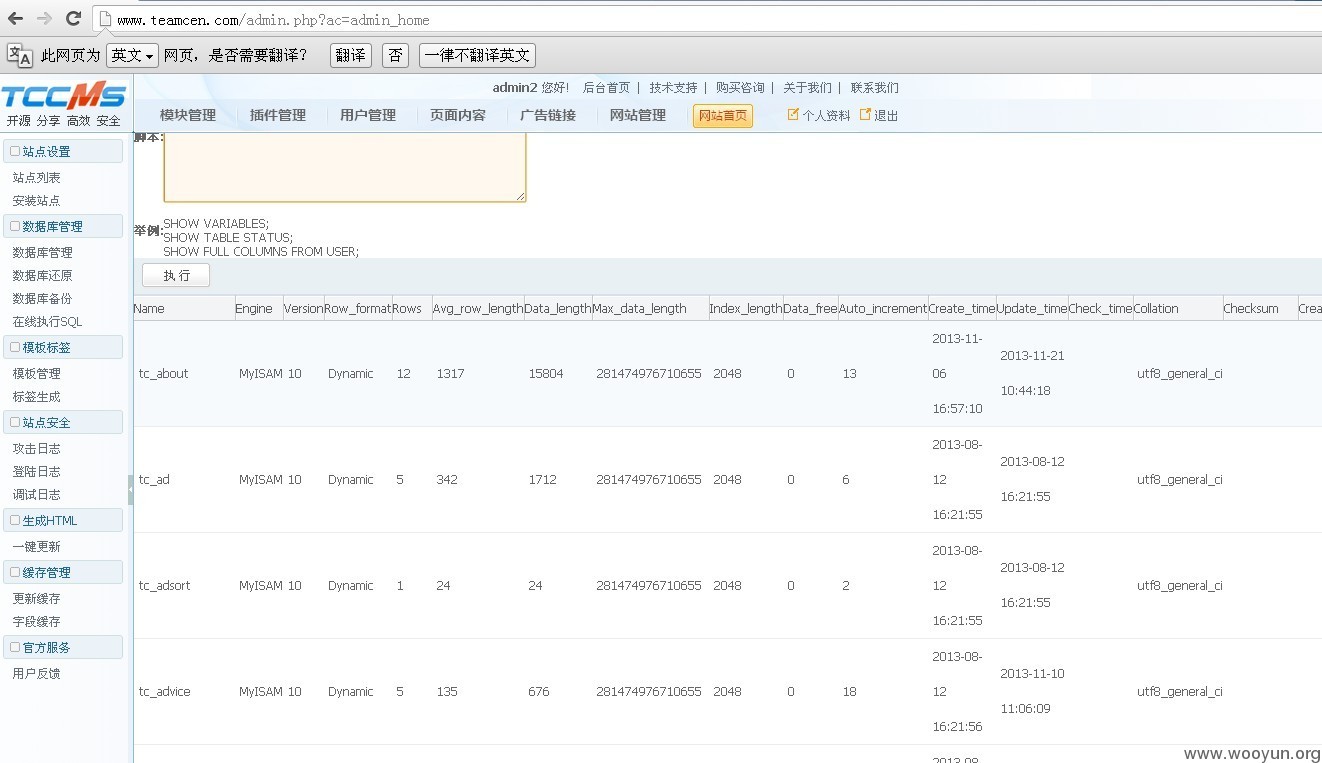
Task: Open 模板管理 in sidebar
Action: tap(37, 374)
